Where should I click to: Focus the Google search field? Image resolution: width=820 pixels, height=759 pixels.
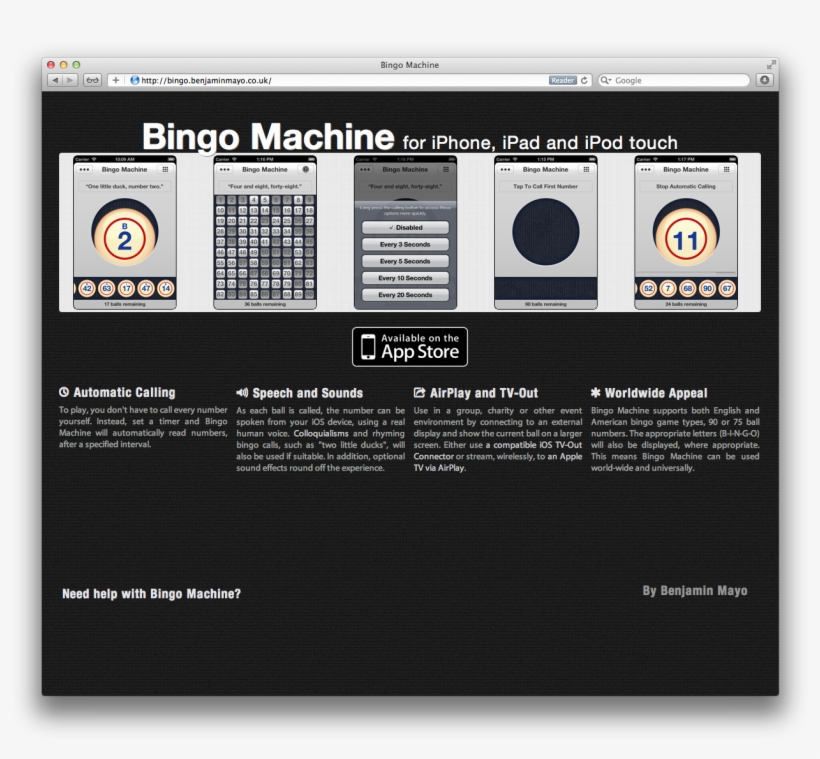click(674, 80)
